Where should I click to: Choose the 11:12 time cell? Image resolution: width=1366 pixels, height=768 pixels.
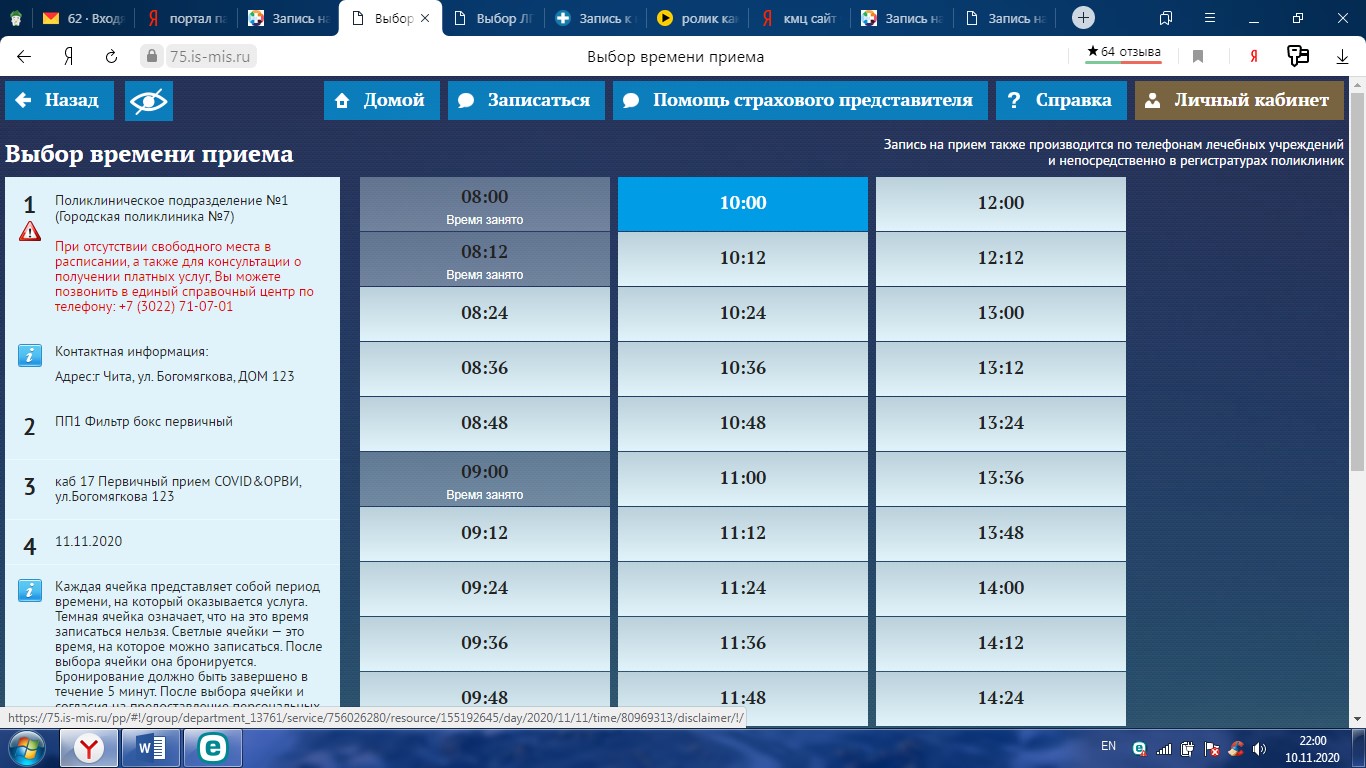tap(743, 533)
